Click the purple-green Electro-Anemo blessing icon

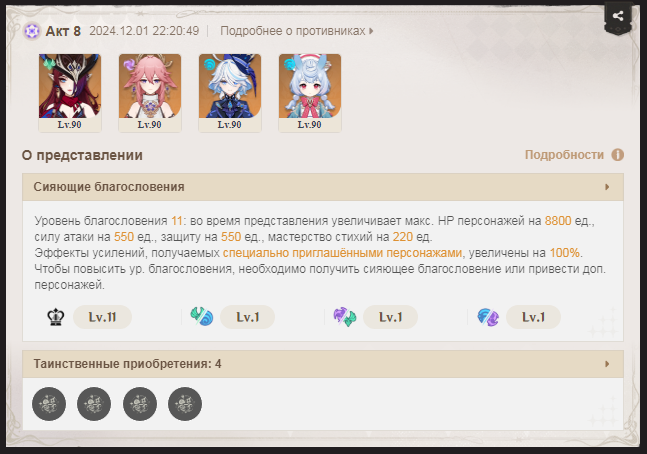345,317
